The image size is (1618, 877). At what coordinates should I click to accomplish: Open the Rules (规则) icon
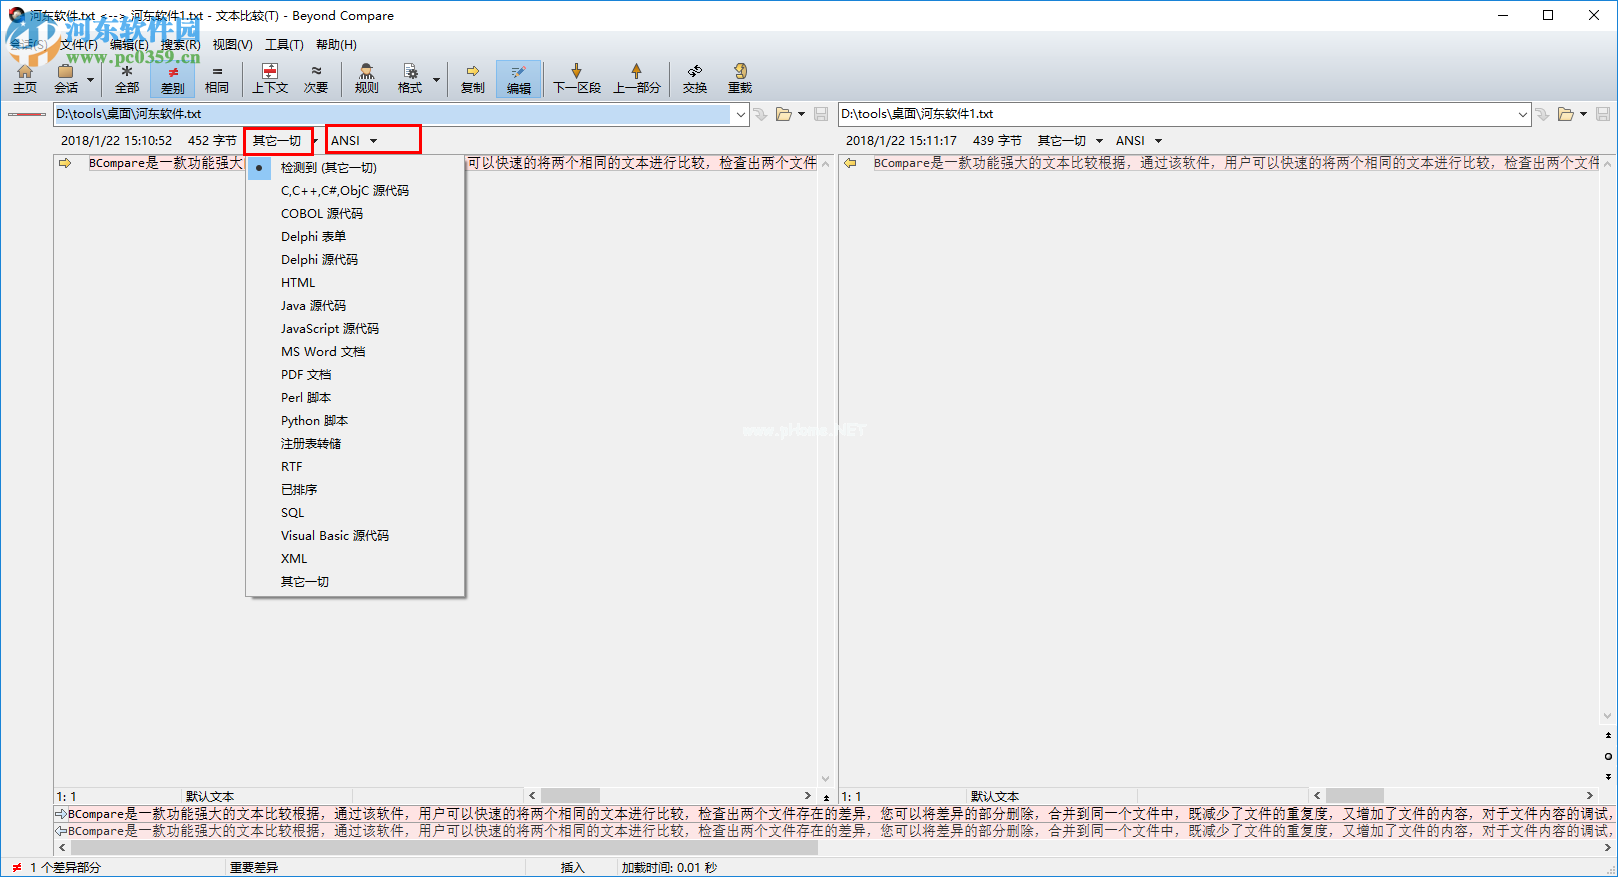pos(367,79)
